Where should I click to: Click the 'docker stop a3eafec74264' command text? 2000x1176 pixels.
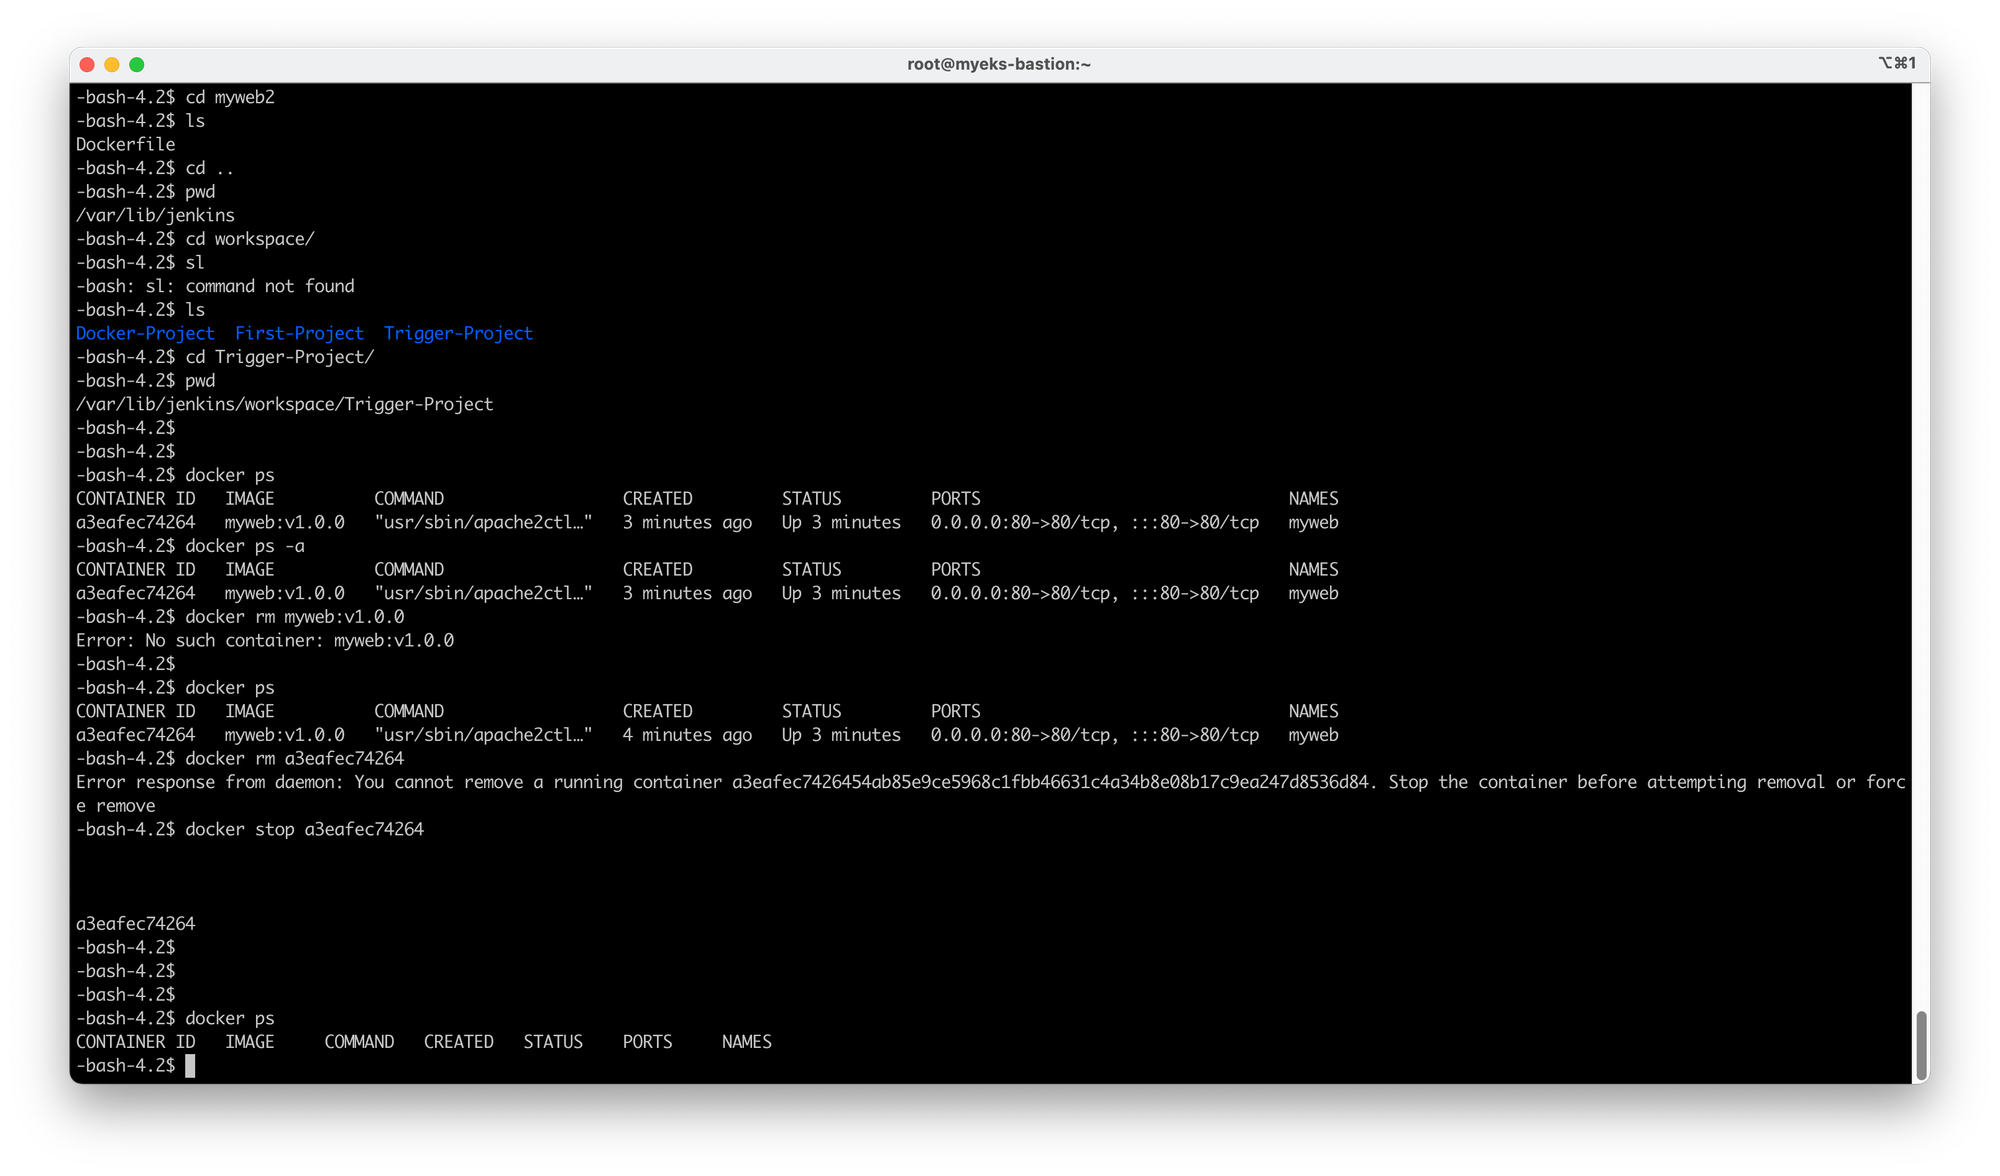[304, 829]
